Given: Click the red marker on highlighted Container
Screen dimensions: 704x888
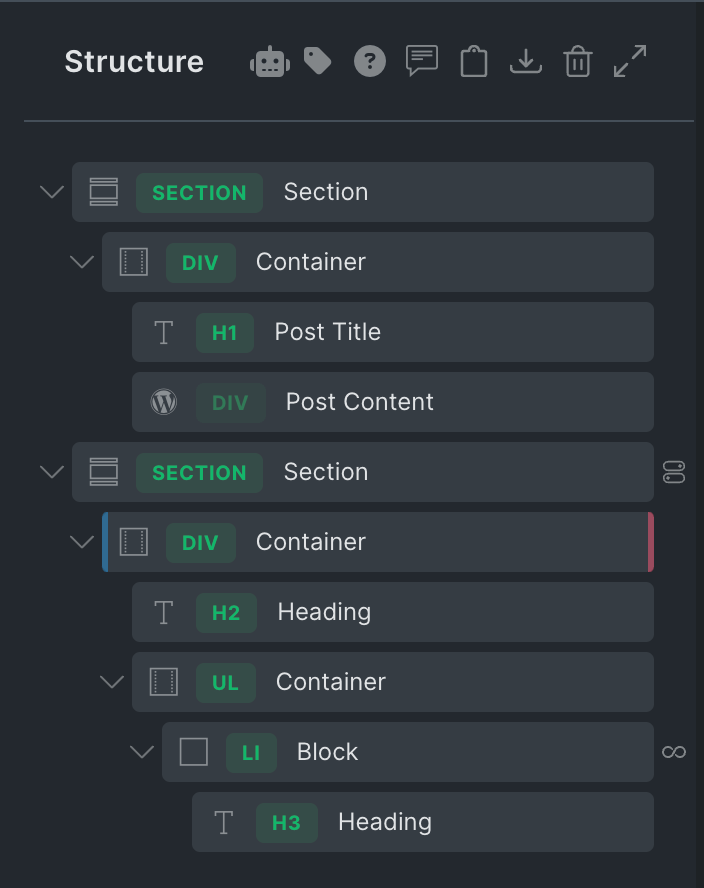Looking at the screenshot, I should (651, 542).
